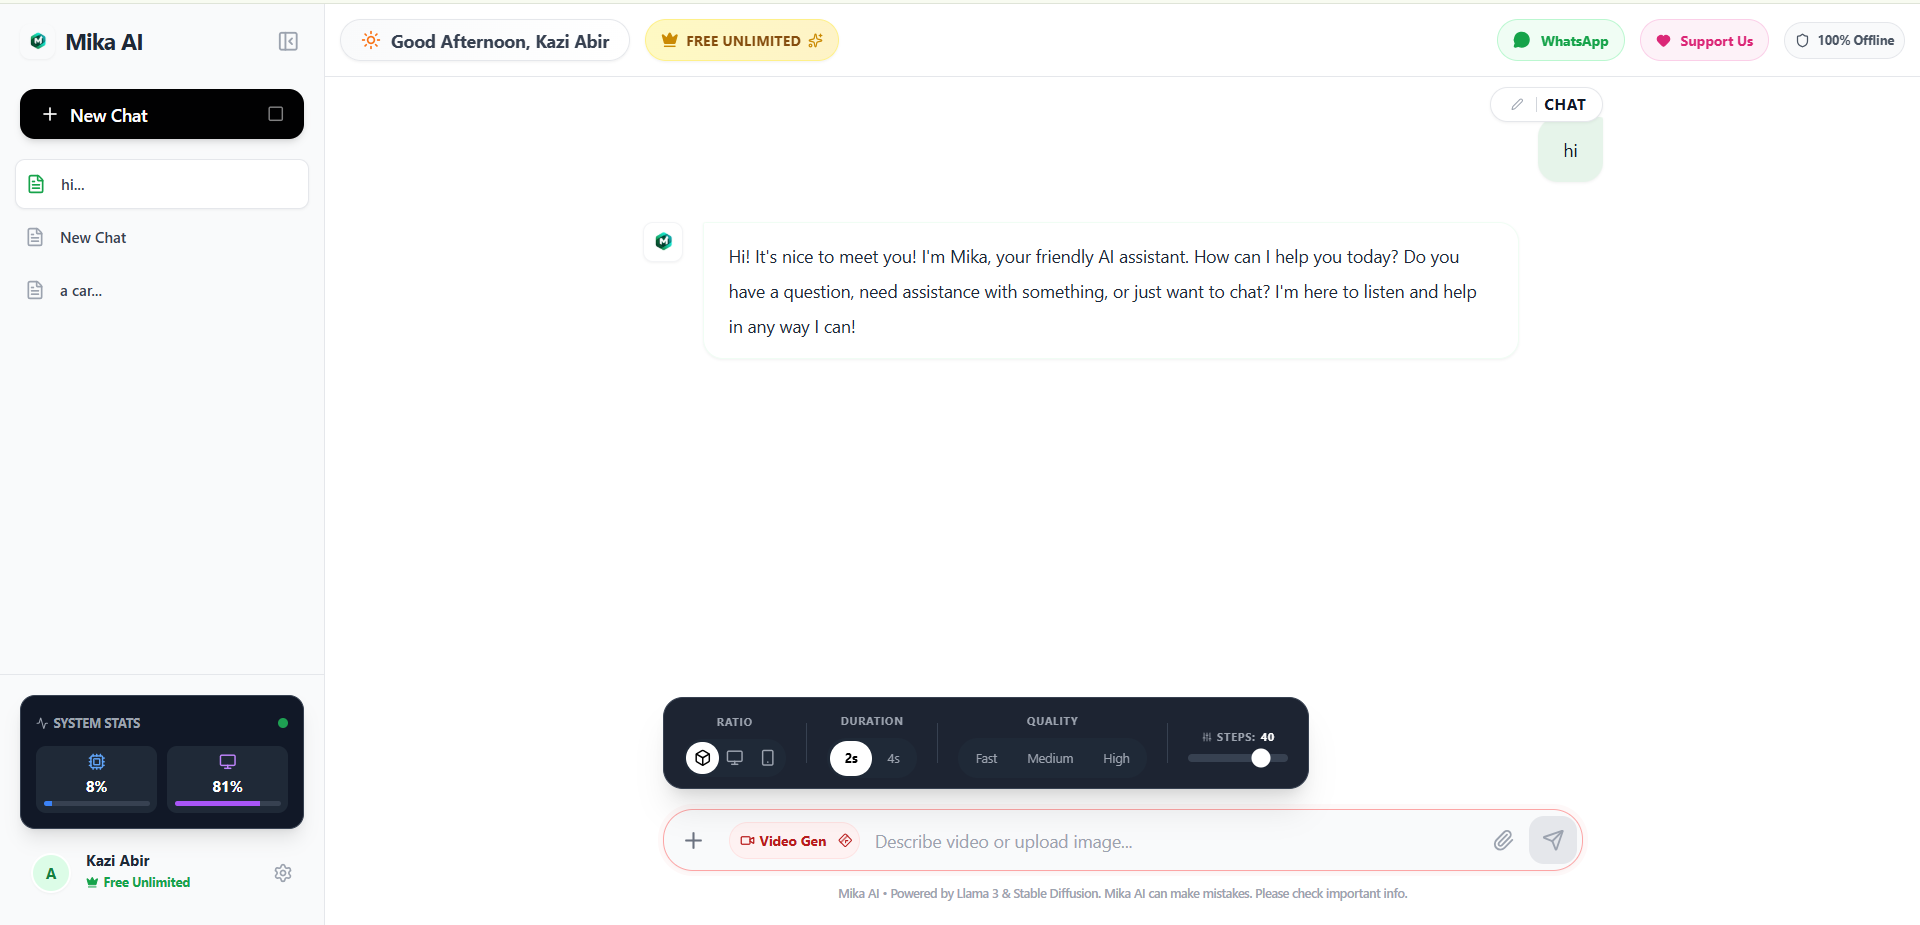Click the "Kazi Abir" profile name
Image resolution: width=1920 pixels, height=925 pixels.
pos(118,860)
